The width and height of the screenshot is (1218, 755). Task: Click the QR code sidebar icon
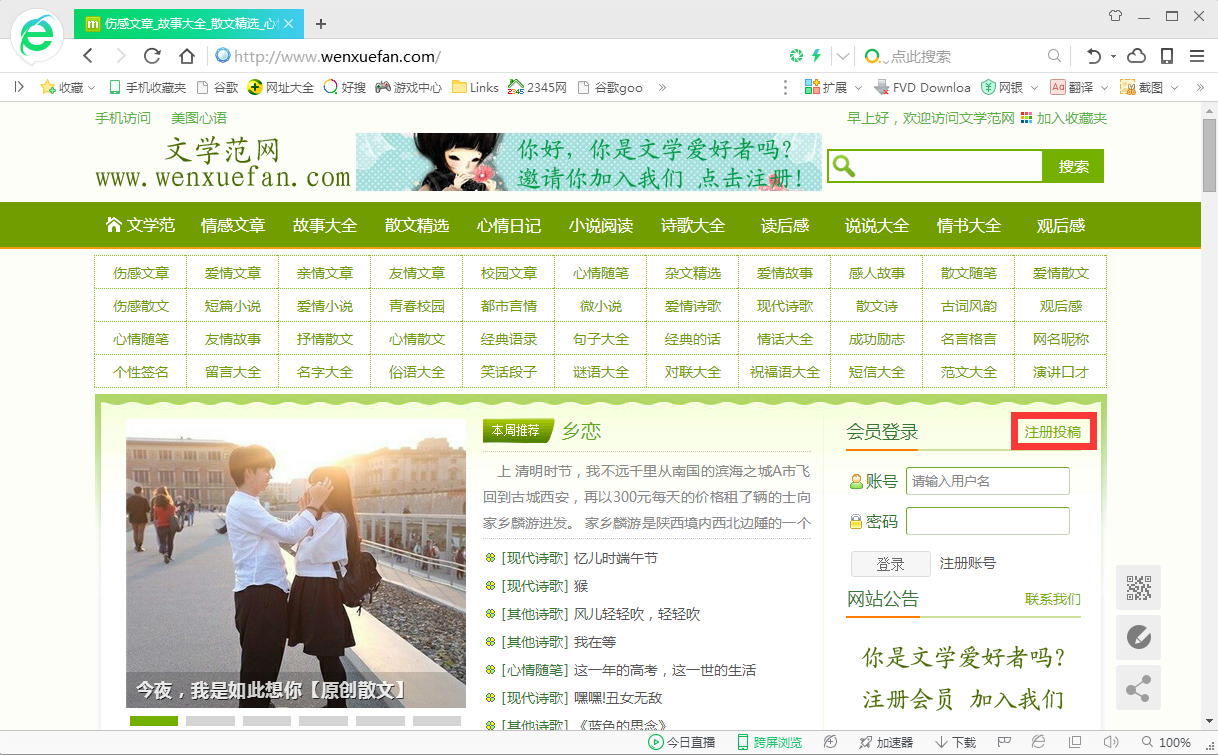tap(1138, 588)
